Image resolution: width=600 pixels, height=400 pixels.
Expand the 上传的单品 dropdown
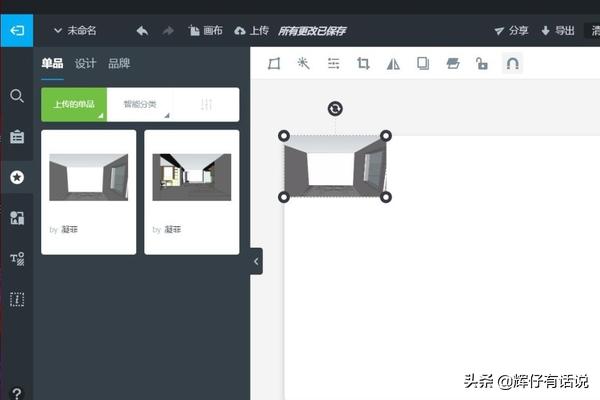click(74, 104)
